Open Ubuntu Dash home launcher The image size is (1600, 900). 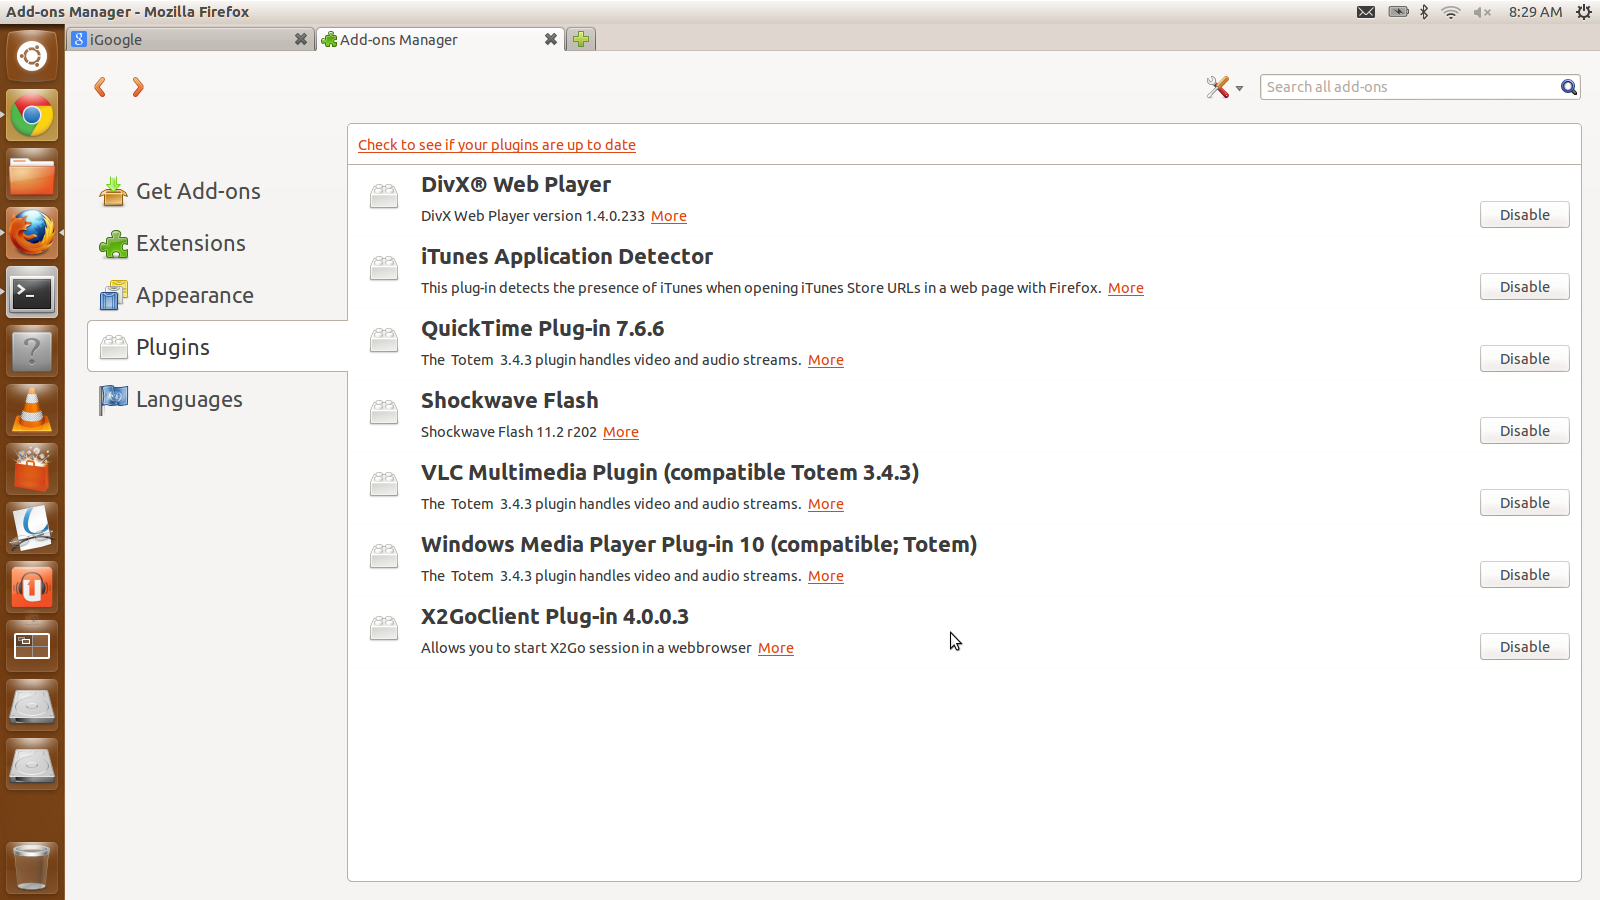[32, 56]
